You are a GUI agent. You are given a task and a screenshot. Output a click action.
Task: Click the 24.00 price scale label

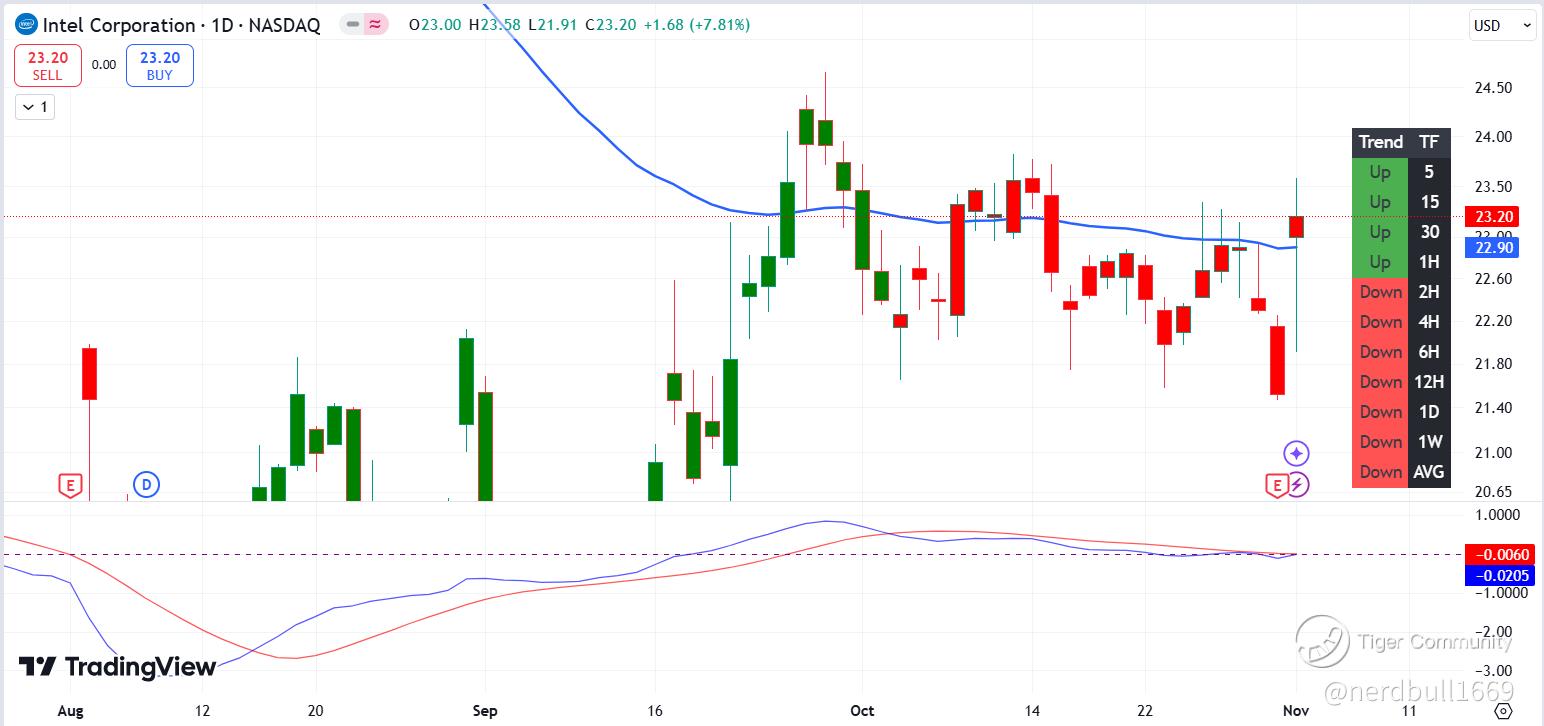[1494, 137]
